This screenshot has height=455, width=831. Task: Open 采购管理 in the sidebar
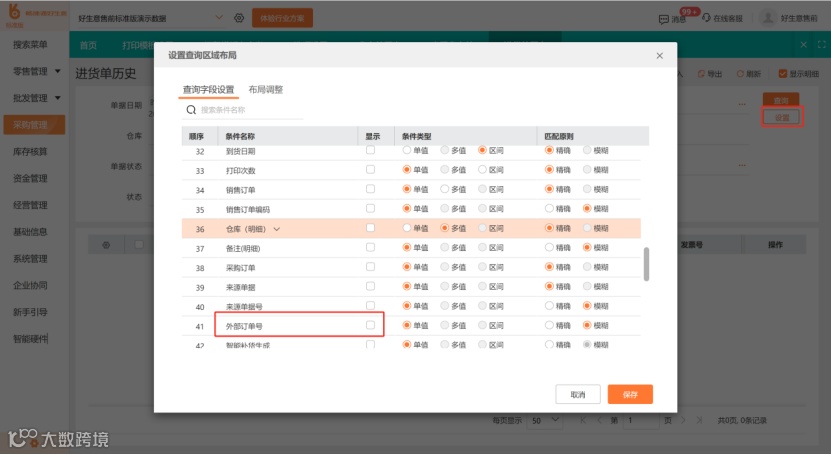click(x=34, y=125)
